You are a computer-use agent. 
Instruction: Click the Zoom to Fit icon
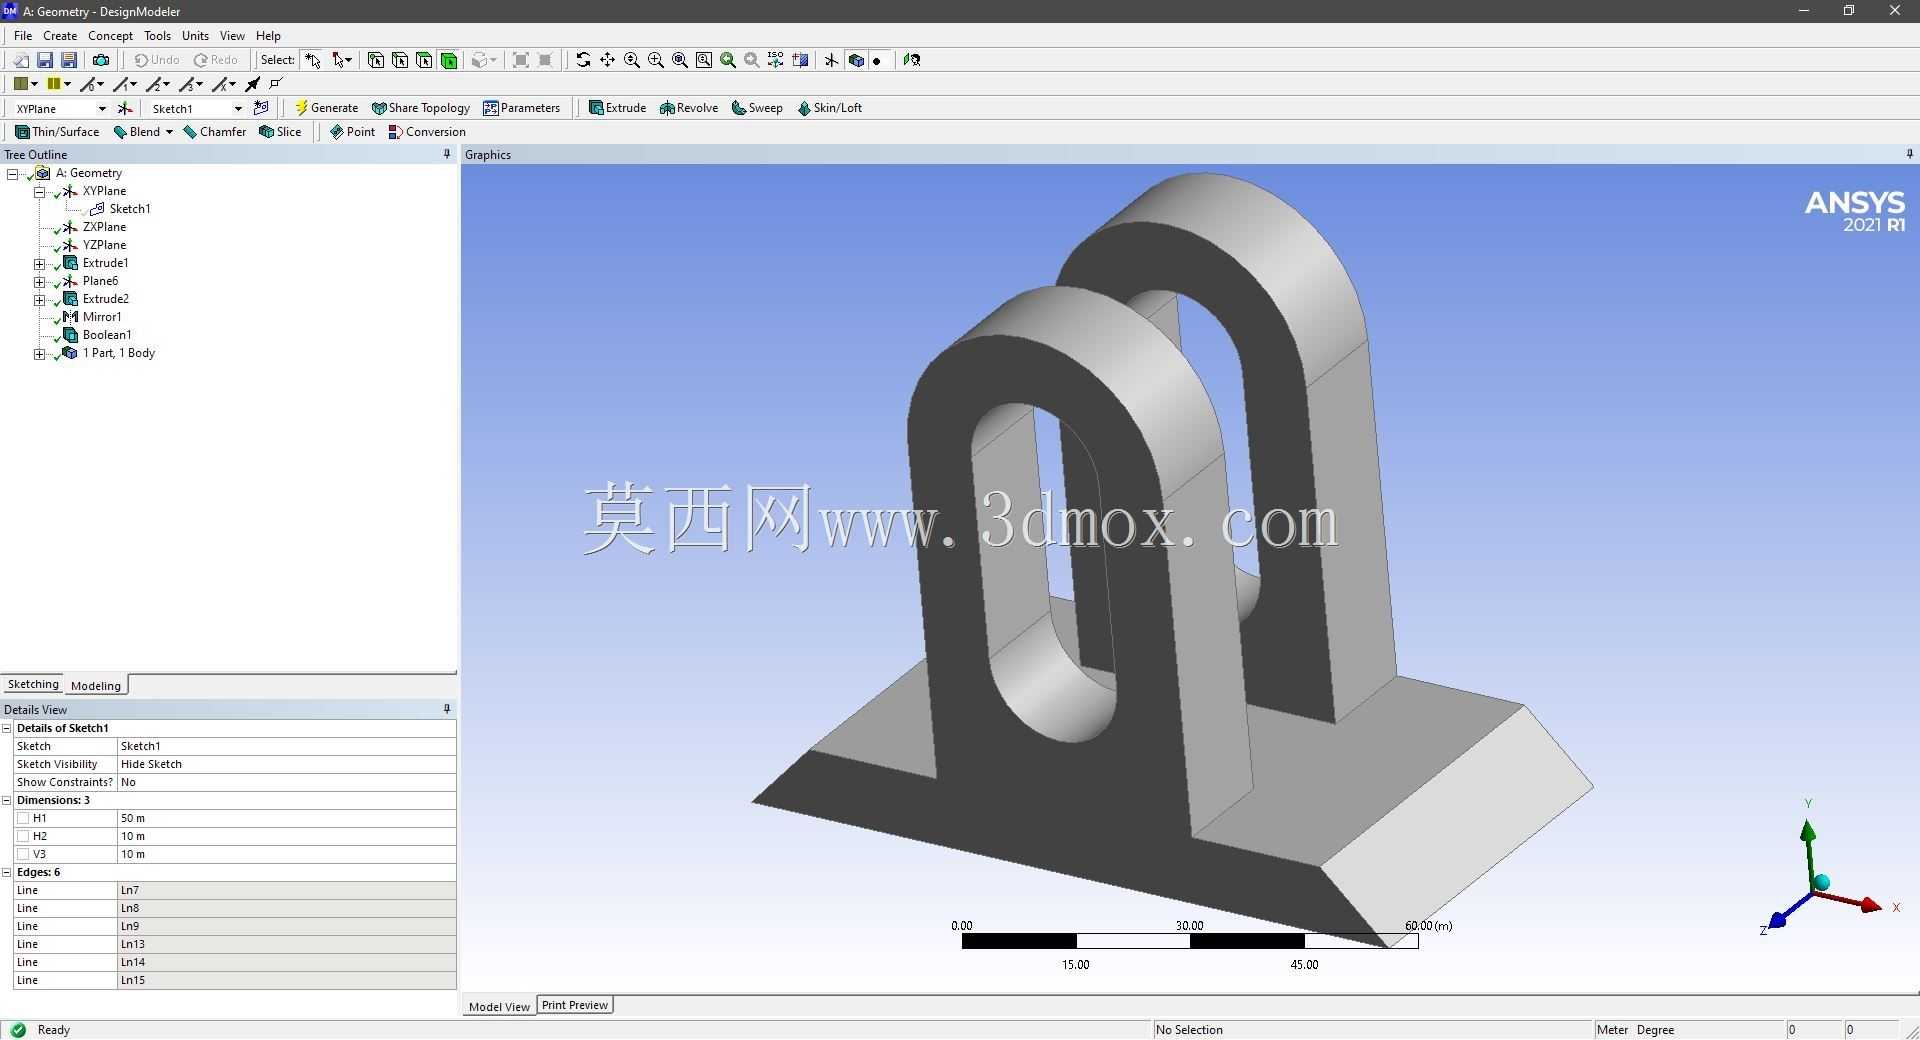tap(680, 60)
